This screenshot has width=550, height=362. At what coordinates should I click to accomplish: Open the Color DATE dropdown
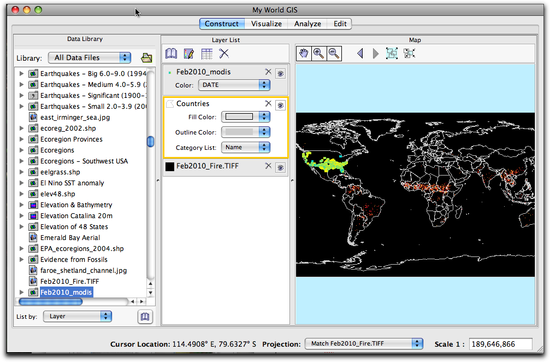click(234, 85)
